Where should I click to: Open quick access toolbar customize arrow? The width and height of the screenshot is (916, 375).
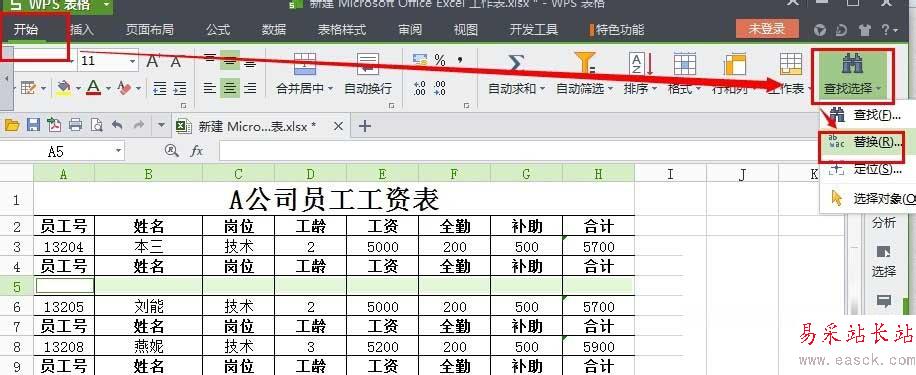161,125
